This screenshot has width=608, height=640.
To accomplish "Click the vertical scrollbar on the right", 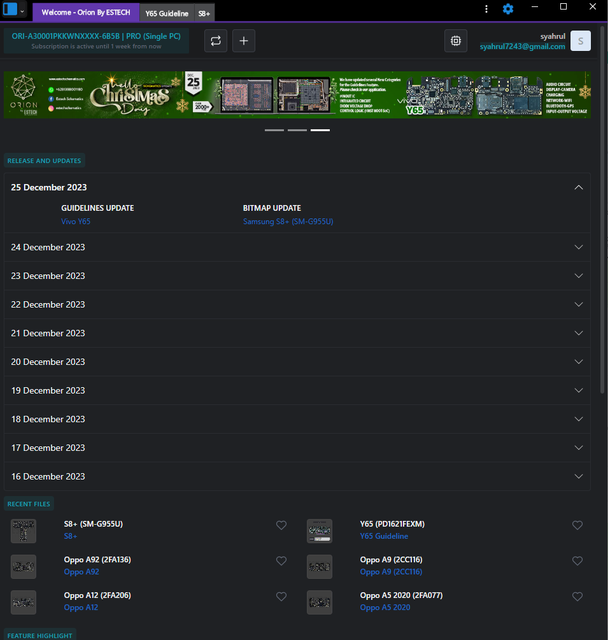I will pos(602,210).
